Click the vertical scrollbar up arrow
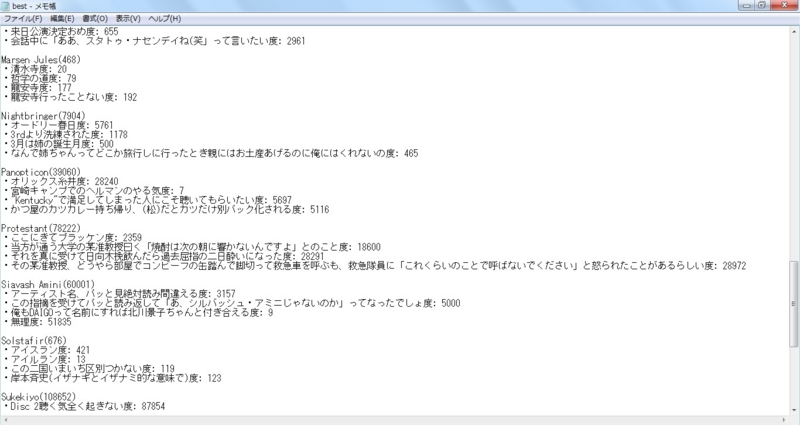This screenshot has width=800, height=425. [794, 31]
